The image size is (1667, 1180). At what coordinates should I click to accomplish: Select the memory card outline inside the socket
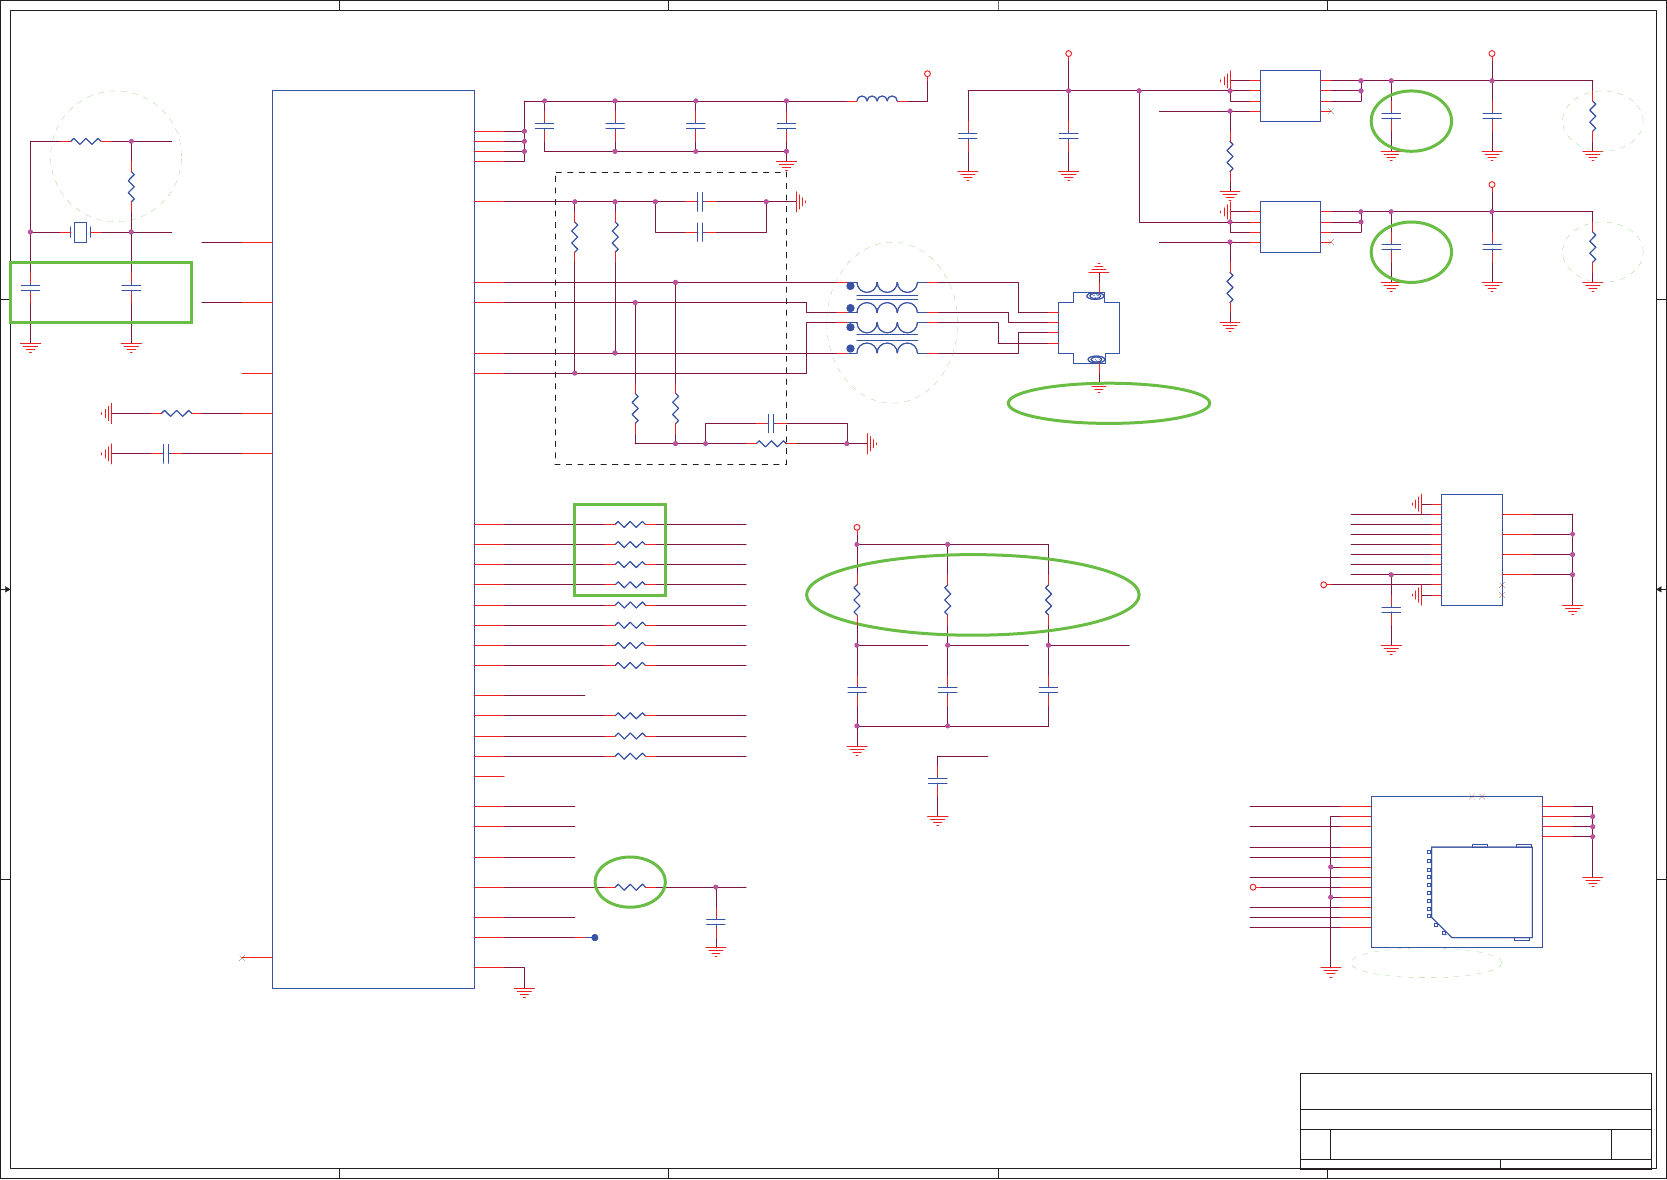pyautogui.click(x=1480, y=892)
